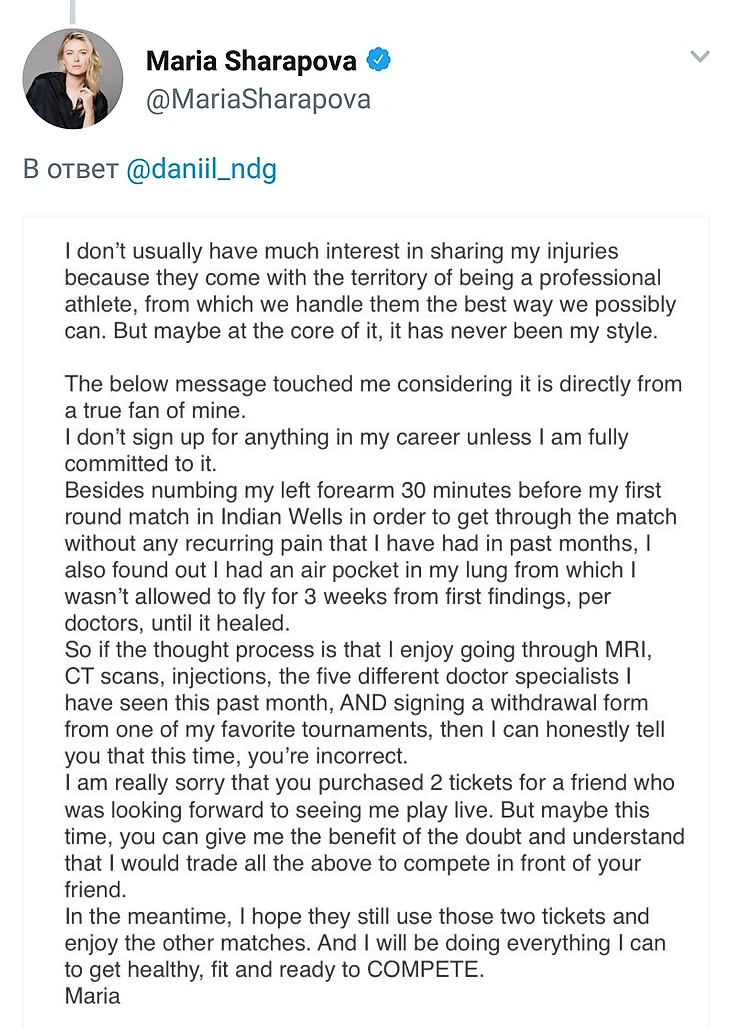Click the line "I am really sorry"
730x1028 pixels.
369,783
